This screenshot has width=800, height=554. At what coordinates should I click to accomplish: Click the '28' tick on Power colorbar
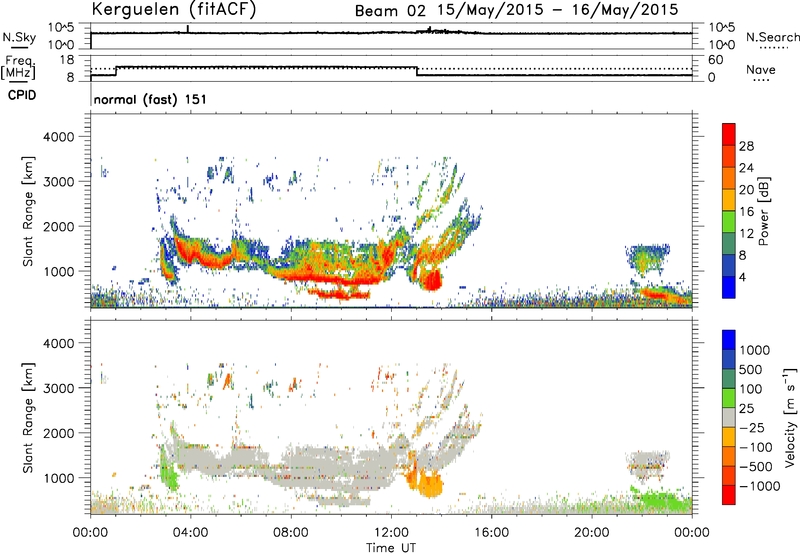746,146
